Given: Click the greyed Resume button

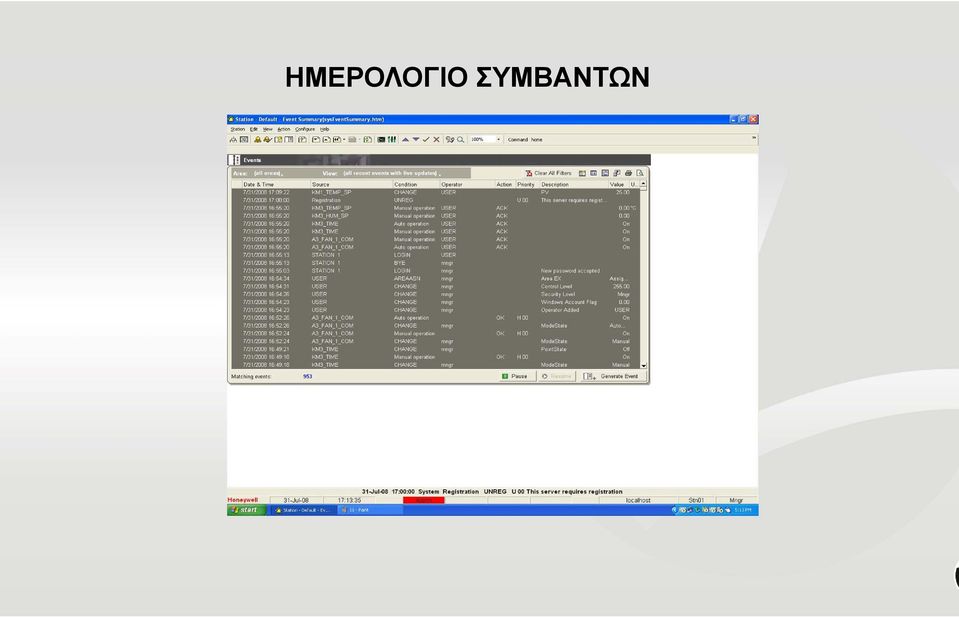Looking at the screenshot, I should (557, 376).
